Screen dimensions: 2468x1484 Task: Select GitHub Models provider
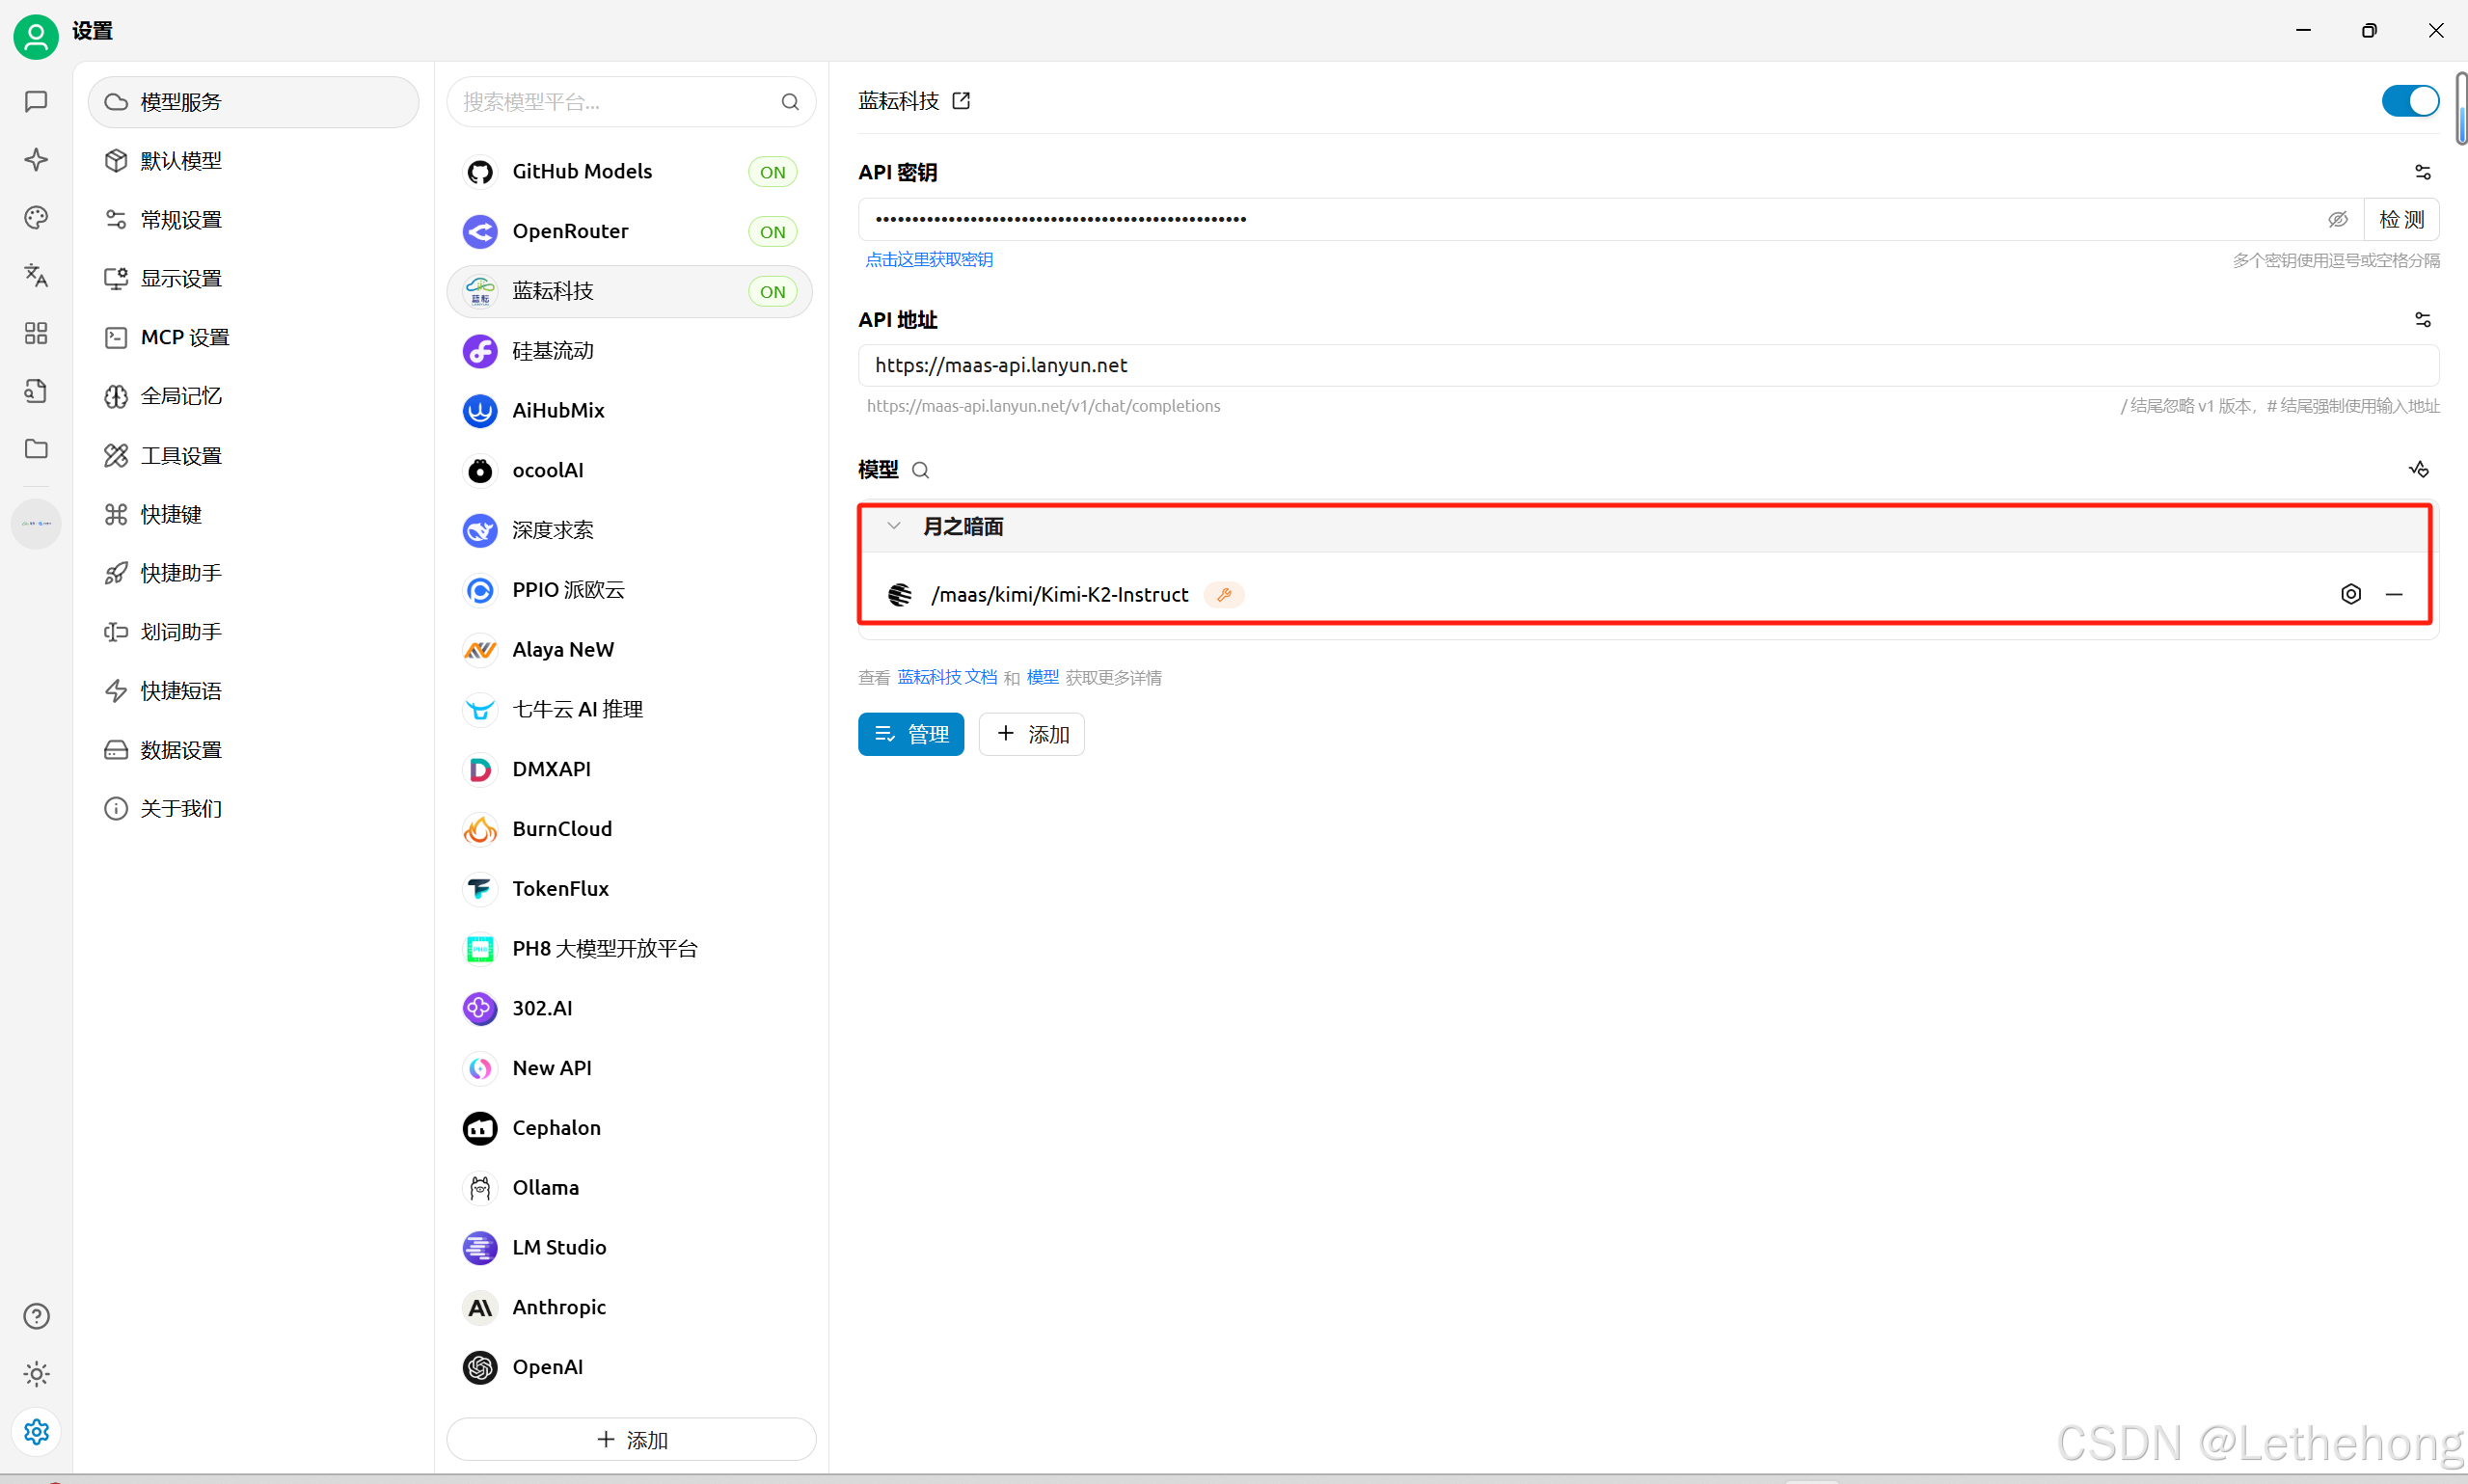click(x=630, y=172)
